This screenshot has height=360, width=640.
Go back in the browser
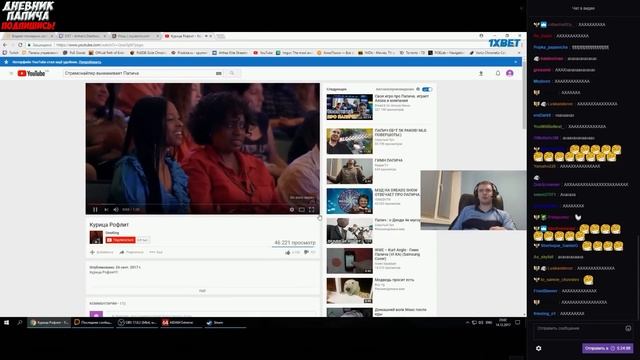coord(5,45)
